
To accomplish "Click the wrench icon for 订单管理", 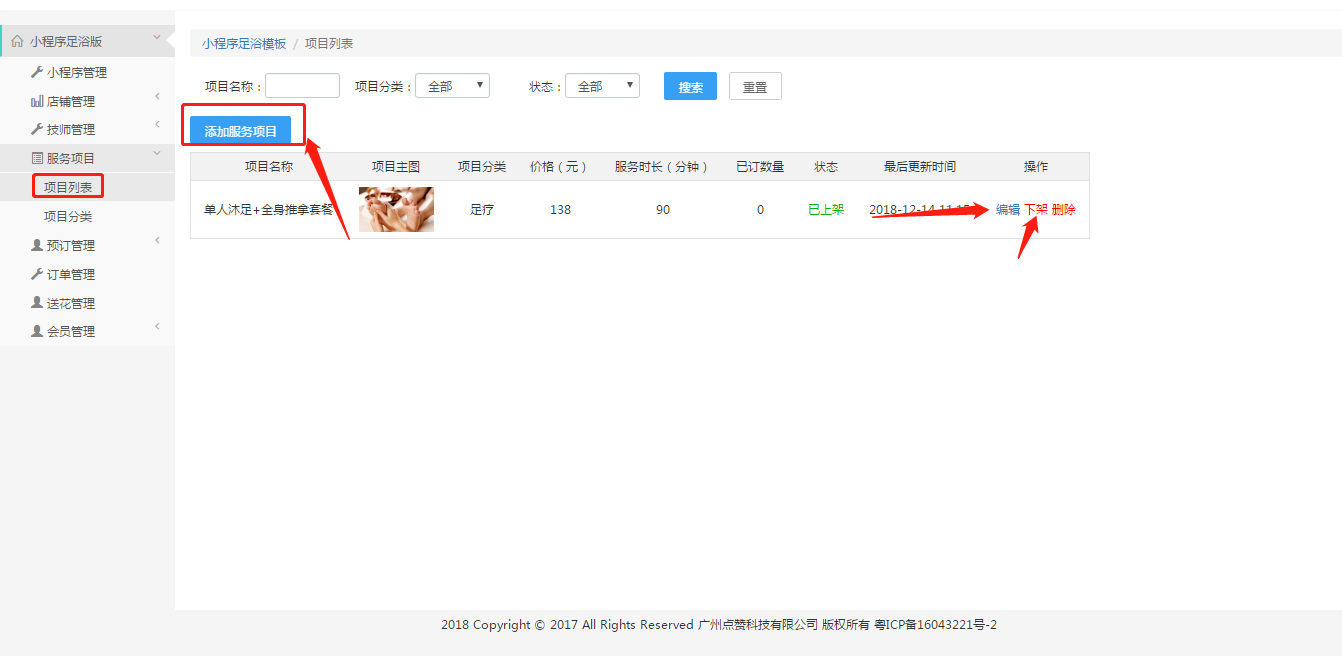I will click(x=37, y=274).
